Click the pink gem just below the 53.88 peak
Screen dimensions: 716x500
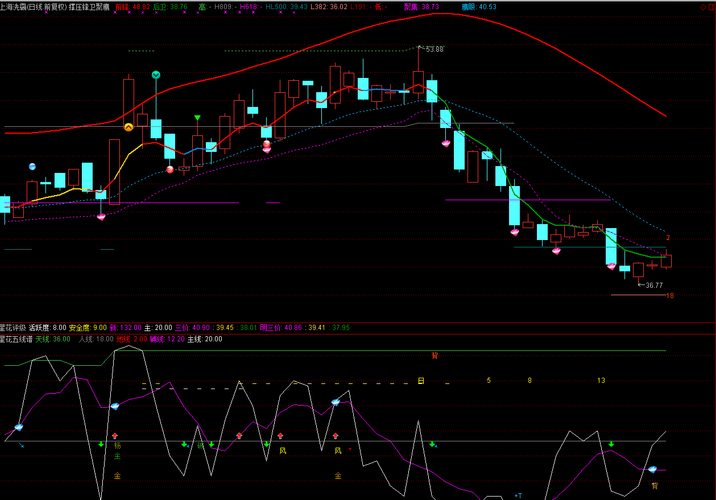[x=446, y=143]
